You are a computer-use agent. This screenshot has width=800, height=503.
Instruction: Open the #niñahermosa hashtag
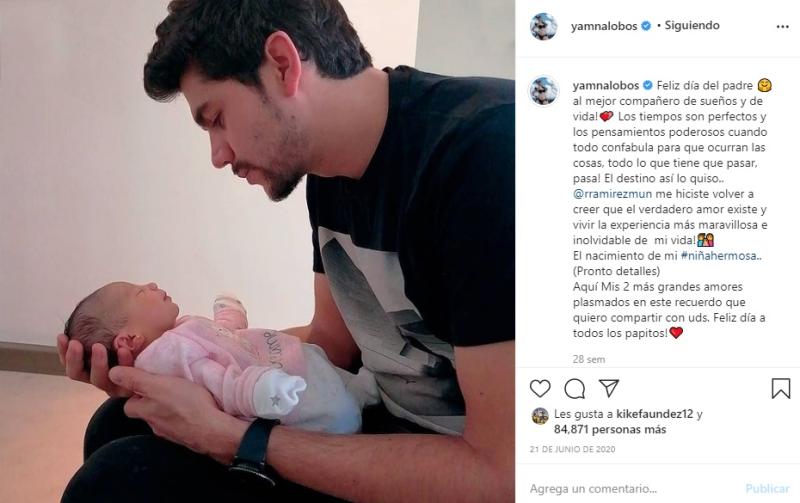pyautogui.click(x=721, y=256)
